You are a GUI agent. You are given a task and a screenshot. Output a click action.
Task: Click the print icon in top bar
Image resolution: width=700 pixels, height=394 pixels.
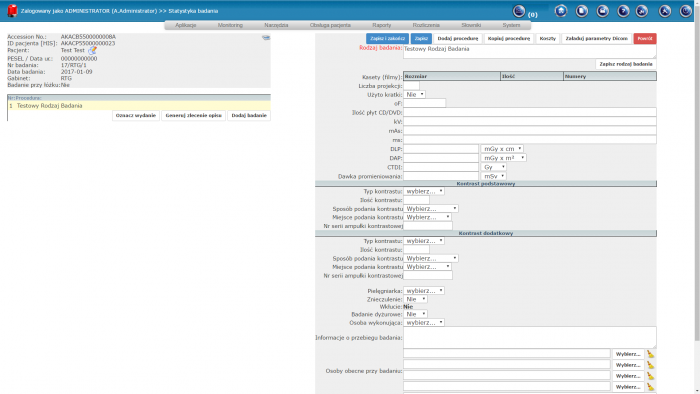click(x=602, y=11)
